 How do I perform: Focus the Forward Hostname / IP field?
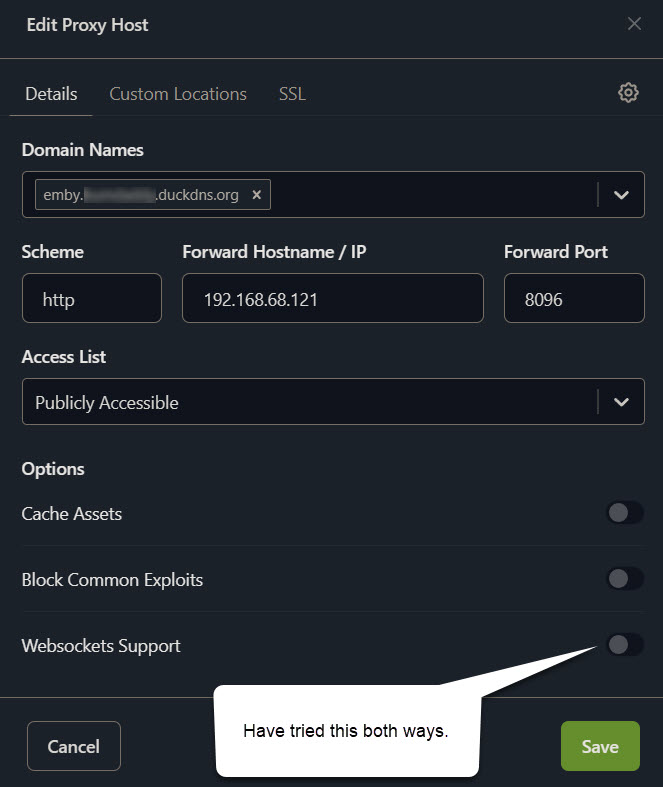coord(332,299)
